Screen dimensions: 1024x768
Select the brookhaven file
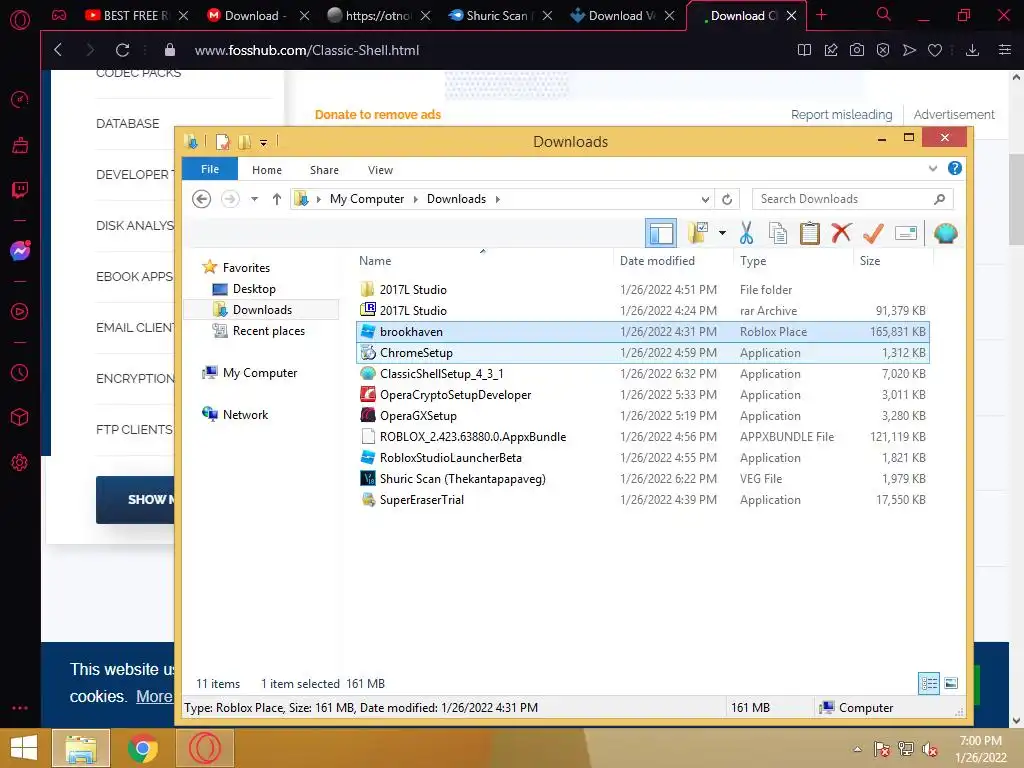[x=643, y=332]
